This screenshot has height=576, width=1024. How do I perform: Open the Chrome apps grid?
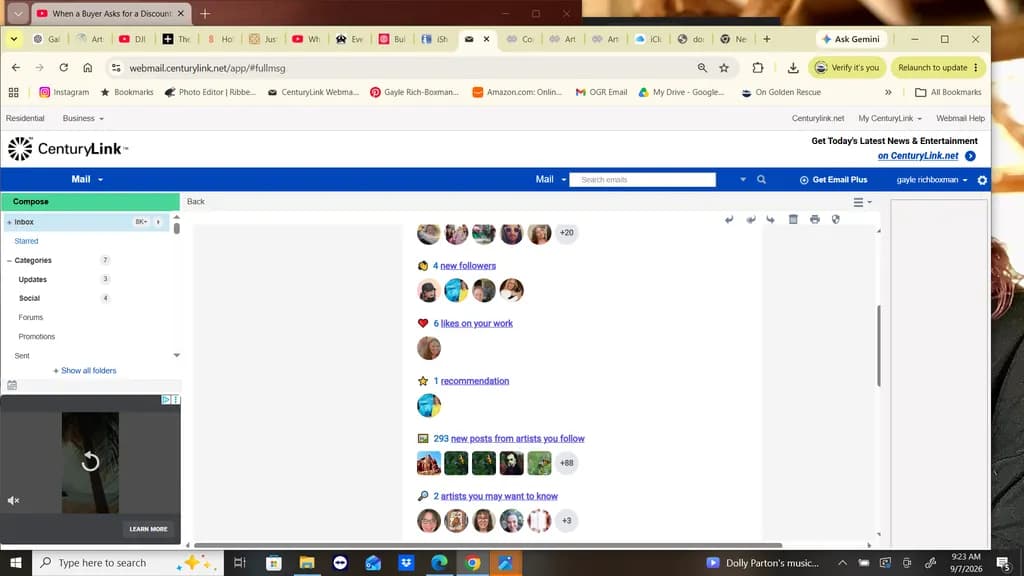point(14,93)
